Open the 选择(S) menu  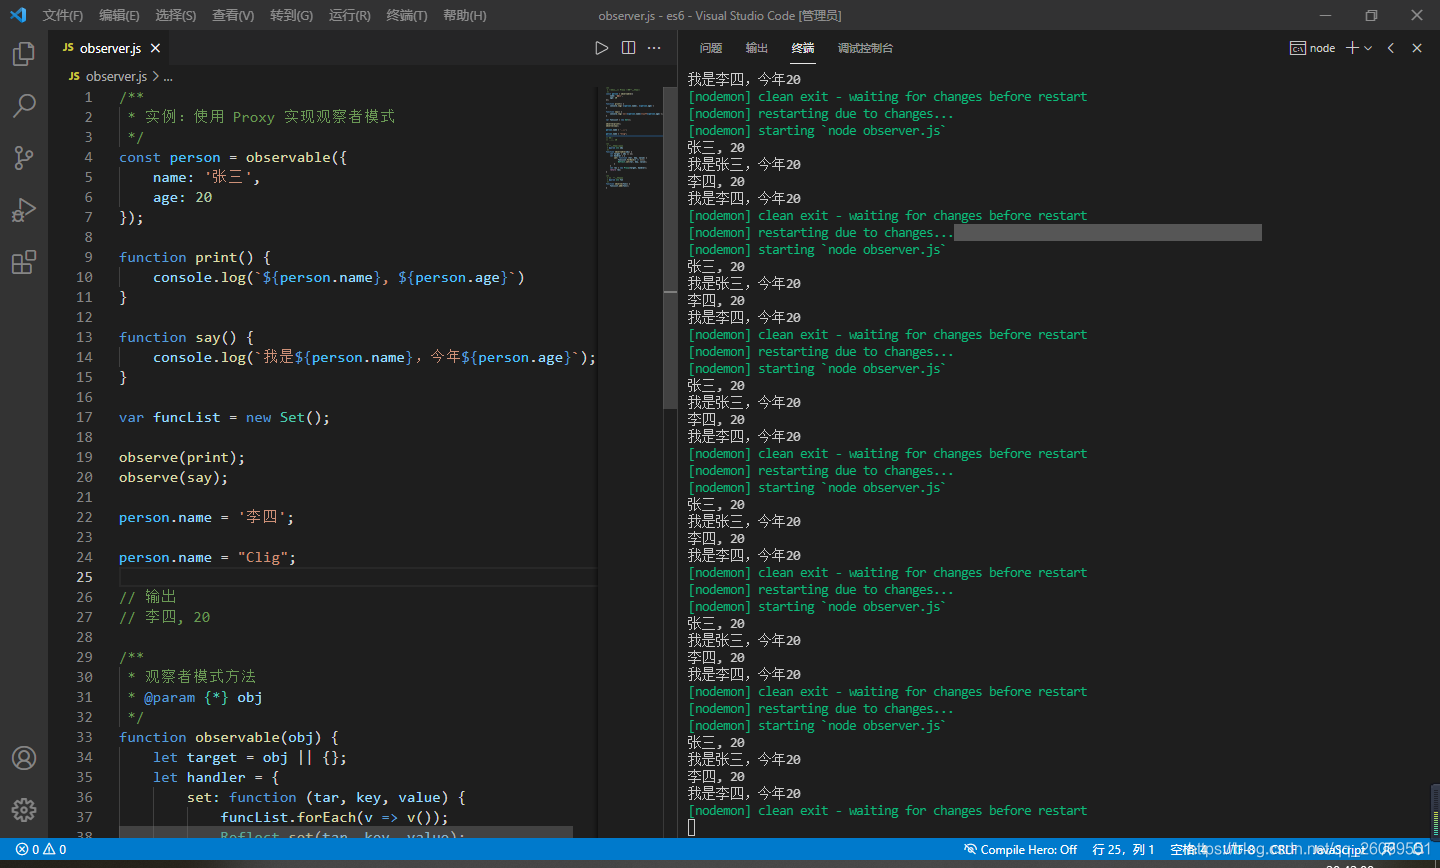[176, 15]
